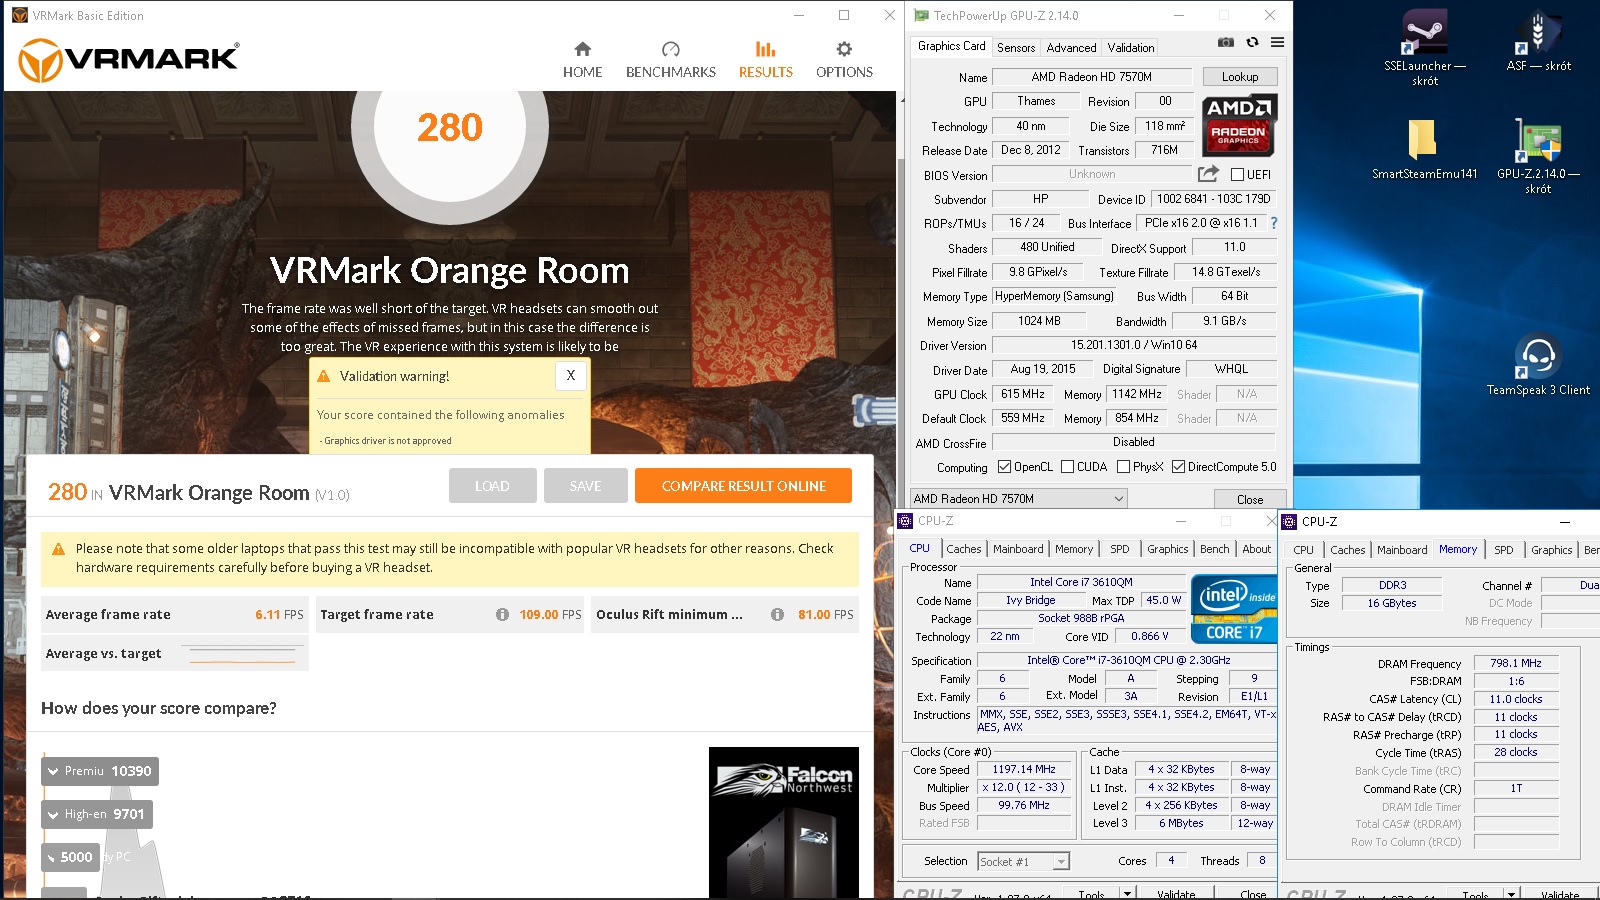Click the Intel Core i7 logo in CPU-Z
The height and width of the screenshot is (900, 1600).
coord(1234,608)
